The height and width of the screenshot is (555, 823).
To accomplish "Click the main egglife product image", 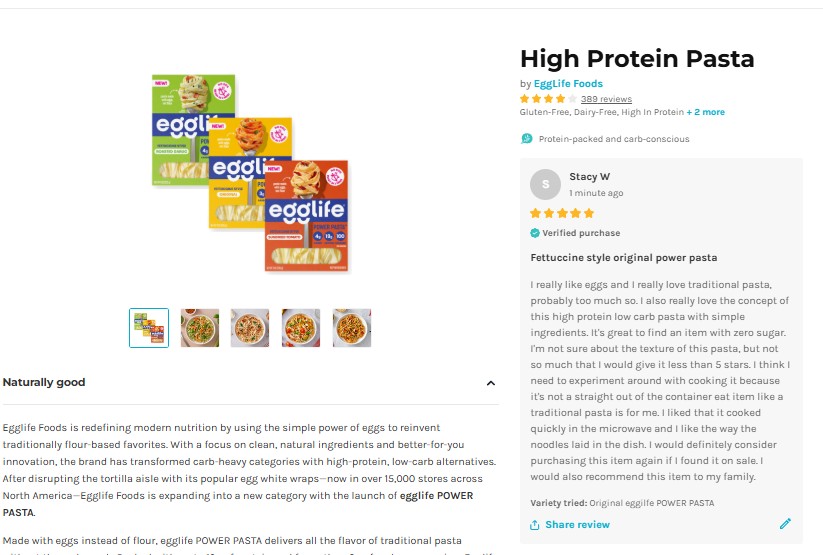I will pyautogui.click(x=250, y=173).
